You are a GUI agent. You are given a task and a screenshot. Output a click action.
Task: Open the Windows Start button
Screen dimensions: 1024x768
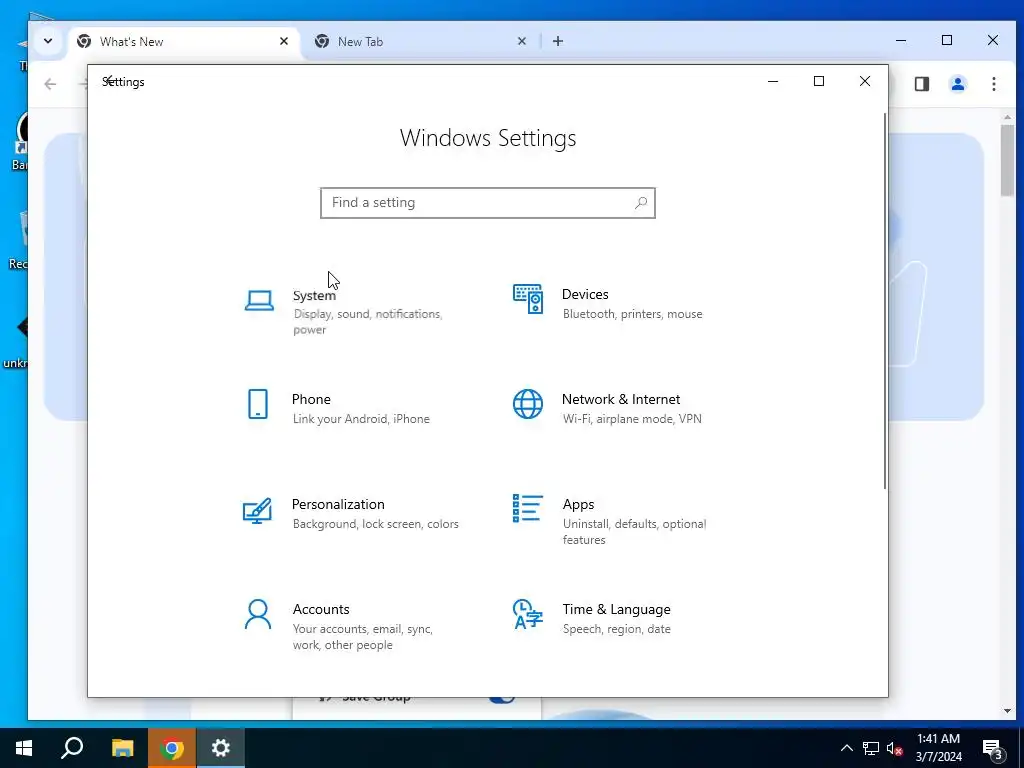[x=24, y=748]
